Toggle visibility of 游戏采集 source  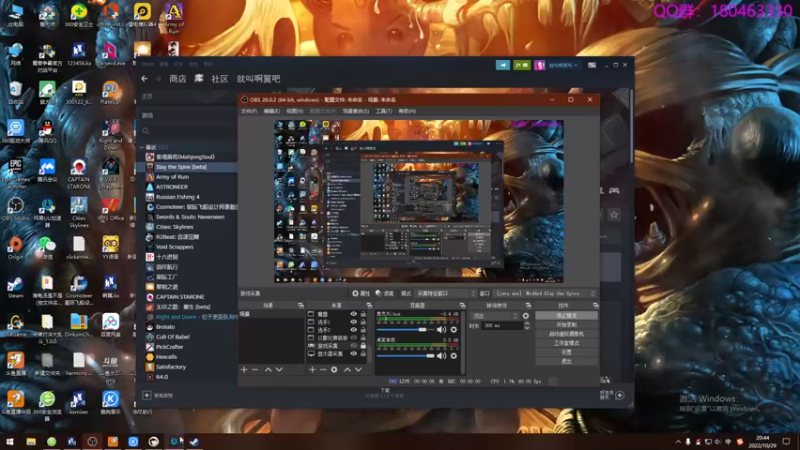pyautogui.click(x=354, y=345)
